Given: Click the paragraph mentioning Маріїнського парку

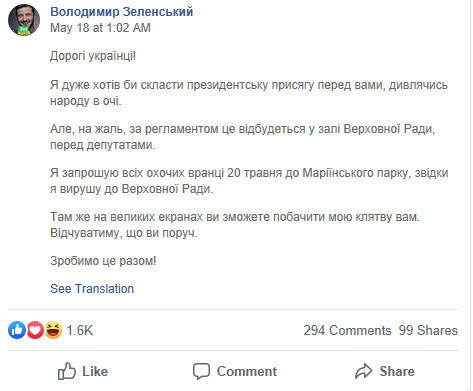Looking at the screenshot, I should click(x=249, y=181).
